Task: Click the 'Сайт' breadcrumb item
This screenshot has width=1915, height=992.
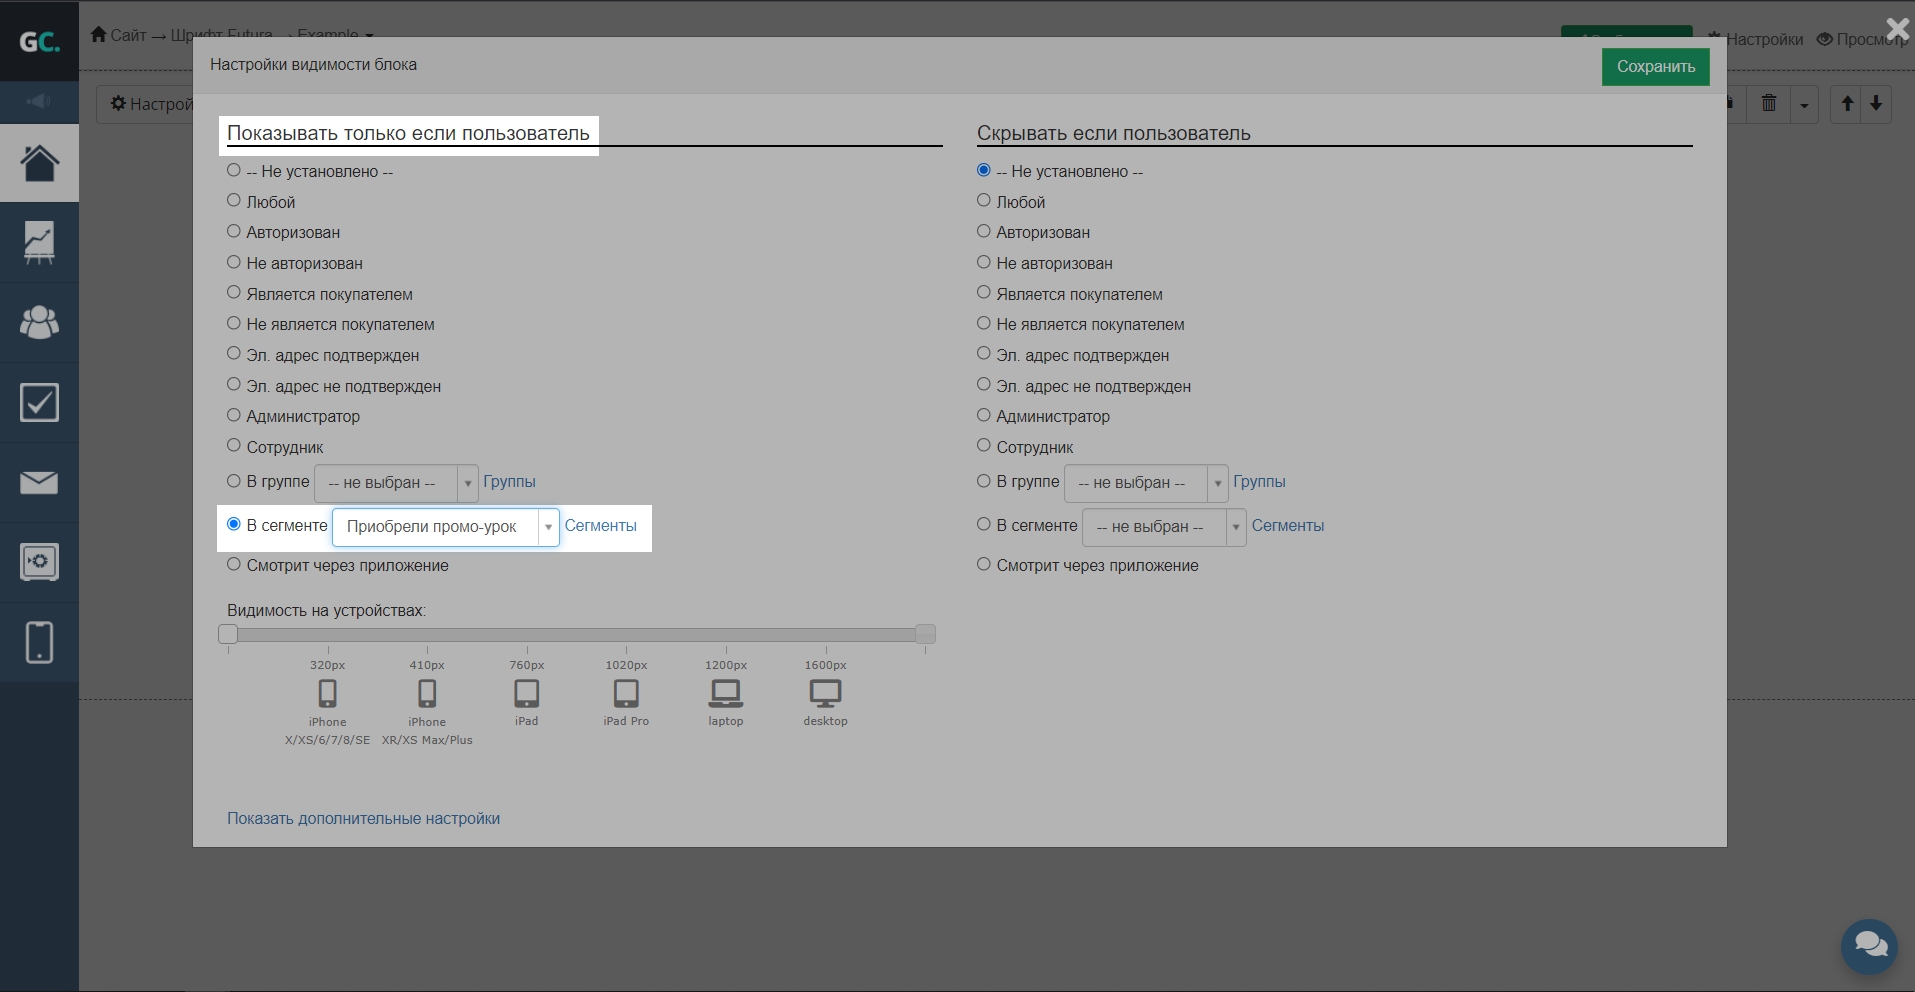Action: [x=119, y=35]
